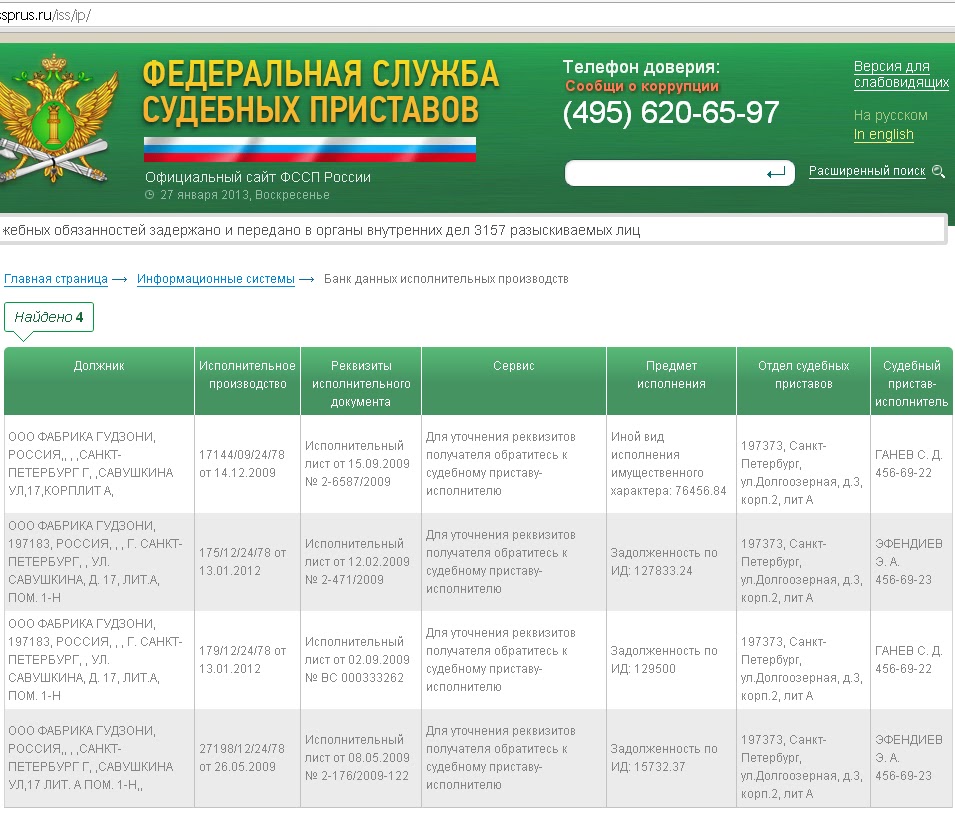The height and width of the screenshot is (817, 955).
Task: Click the clock icon next to the date
Action: (x=150, y=195)
